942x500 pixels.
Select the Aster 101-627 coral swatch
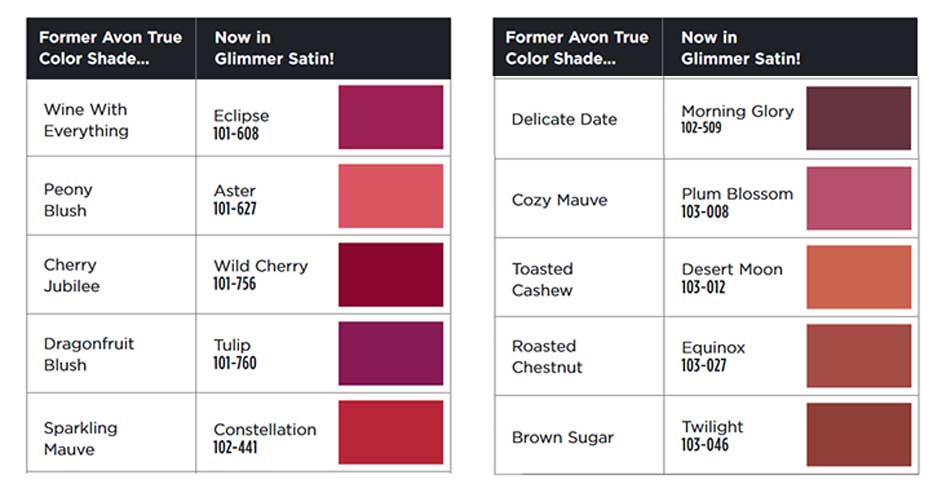coord(390,196)
